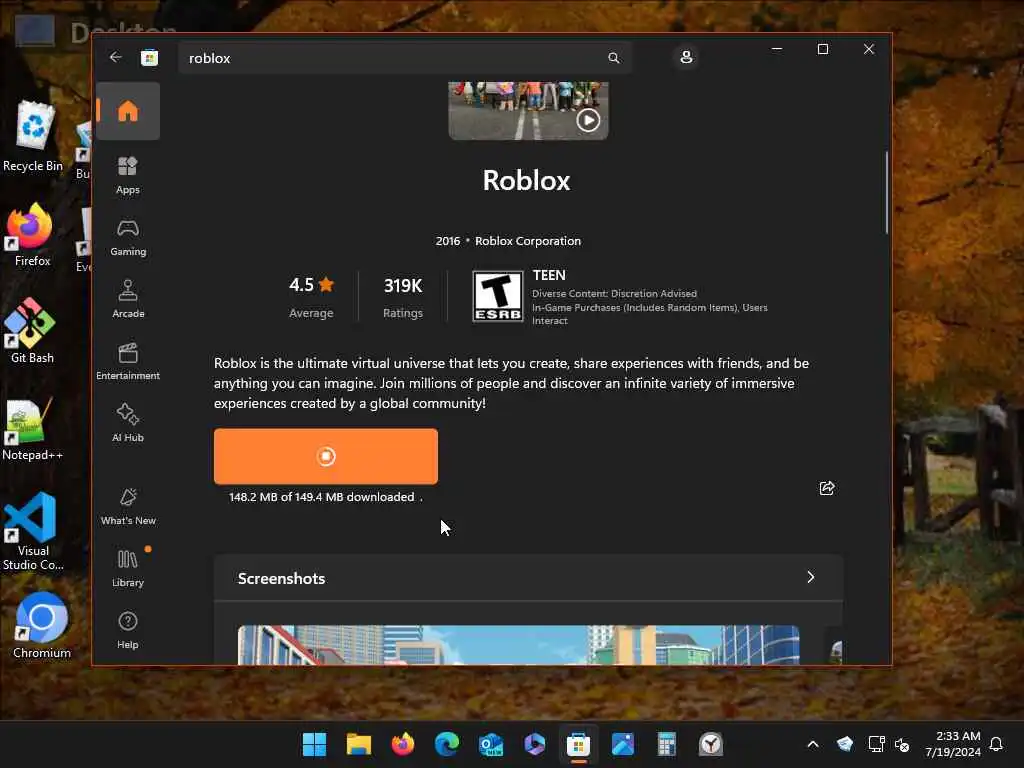Viewport: 1024px width, 768px height.
Task: Click the Store window vertical scrollbar
Action: tap(886, 193)
